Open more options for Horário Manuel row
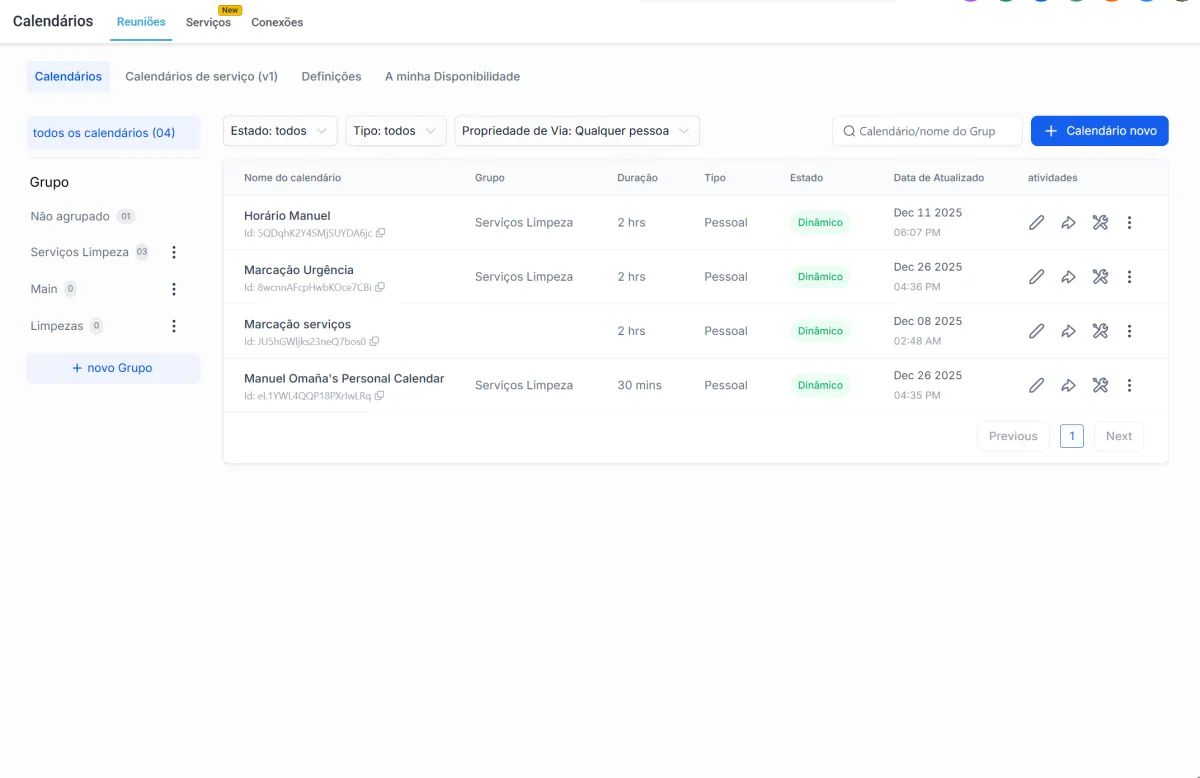 [1130, 223]
